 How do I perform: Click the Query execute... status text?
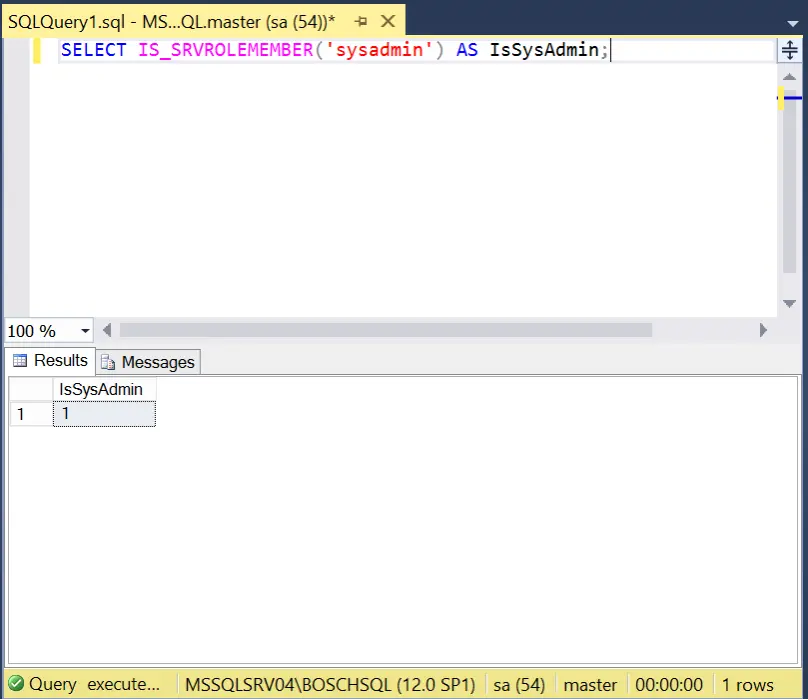point(94,684)
